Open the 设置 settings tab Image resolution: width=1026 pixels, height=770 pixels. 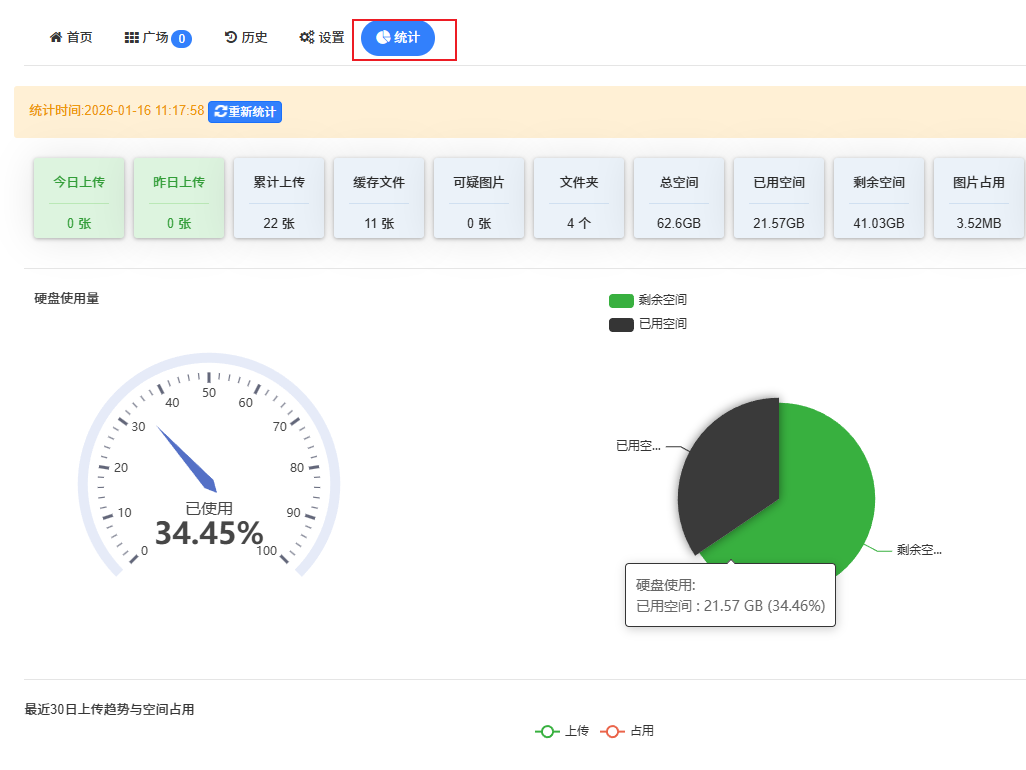tap(321, 37)
